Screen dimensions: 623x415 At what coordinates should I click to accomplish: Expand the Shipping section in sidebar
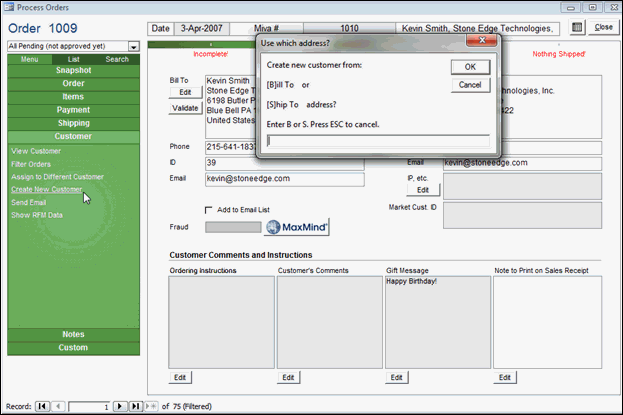pyautogui.click(x=72, y=123)
